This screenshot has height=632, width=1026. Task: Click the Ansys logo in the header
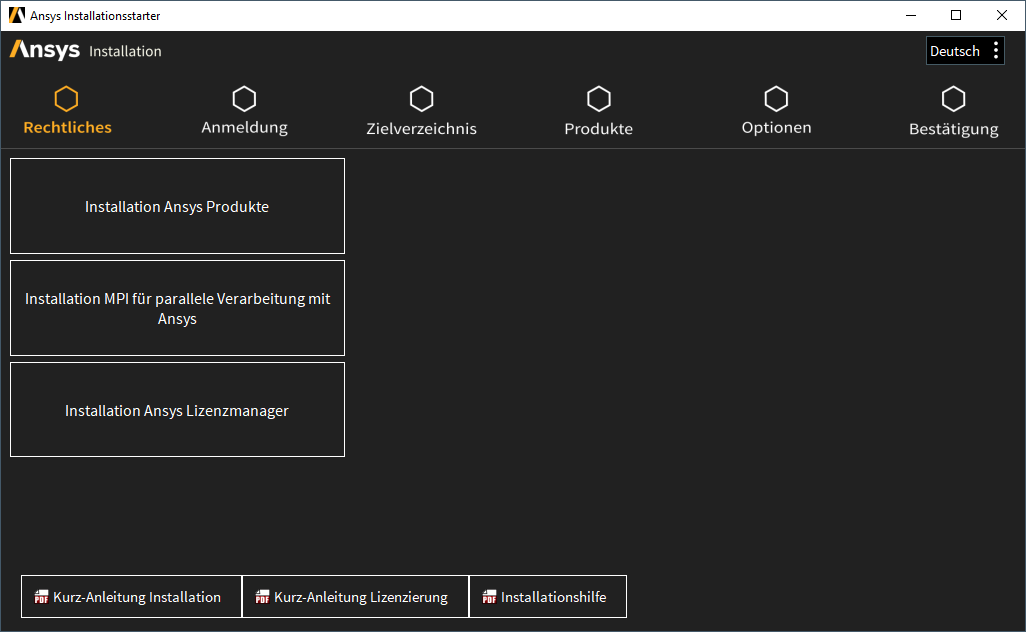[x=44, y=50]
